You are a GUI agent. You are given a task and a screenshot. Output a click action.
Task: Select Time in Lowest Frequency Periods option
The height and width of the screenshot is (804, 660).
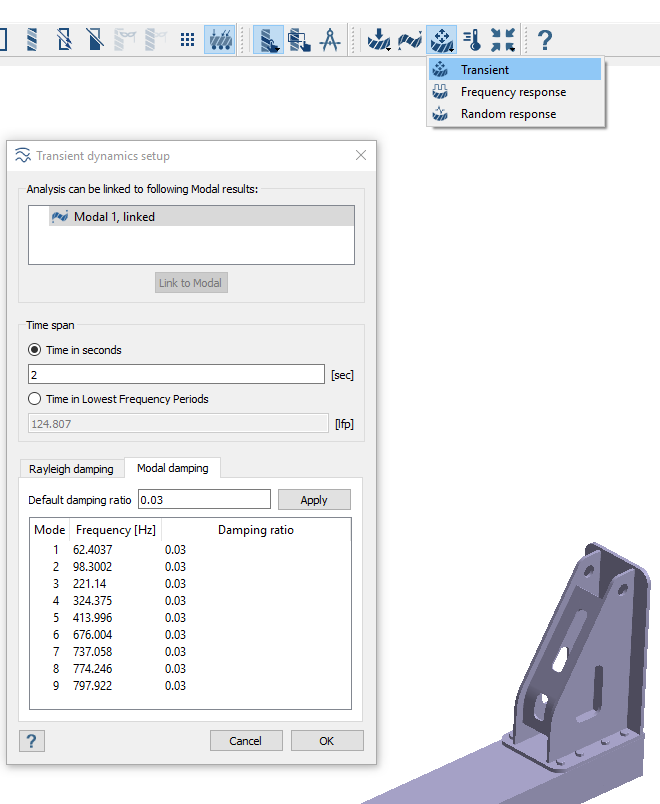(x=37, y=399)
